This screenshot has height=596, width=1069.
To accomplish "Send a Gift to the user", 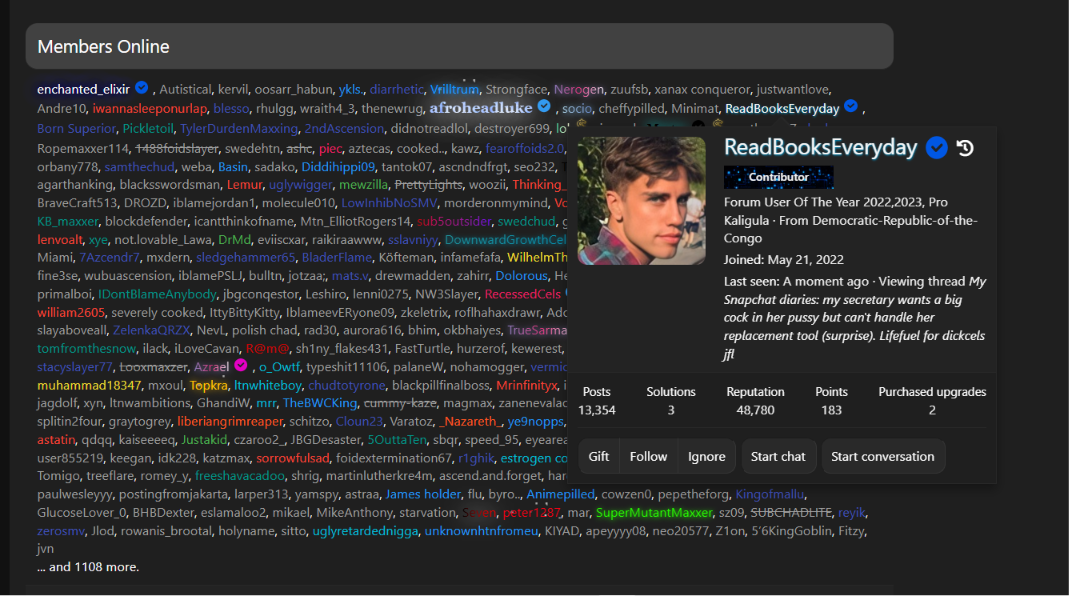I will pyautogui.click(x=599, y=457).
